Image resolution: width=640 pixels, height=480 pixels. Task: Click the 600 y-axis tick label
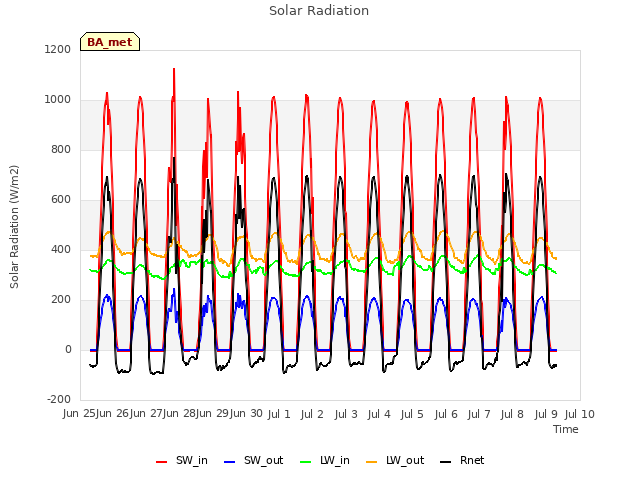click(61, 200)
